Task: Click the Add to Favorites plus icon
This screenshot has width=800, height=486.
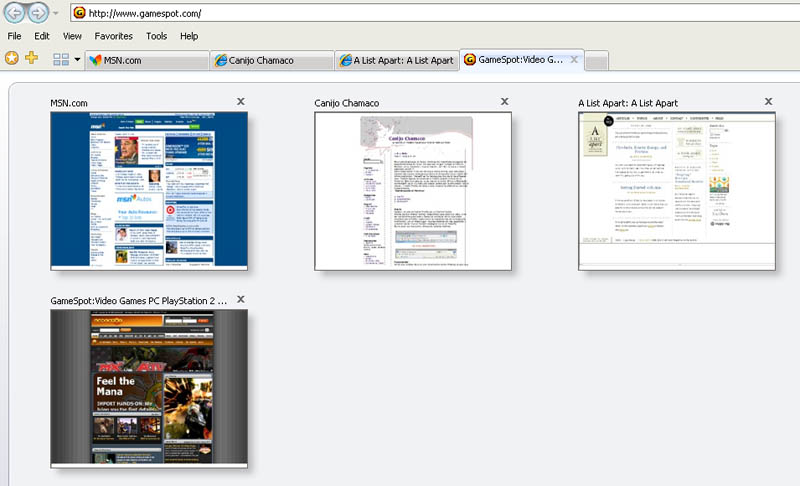Action: 32,59
